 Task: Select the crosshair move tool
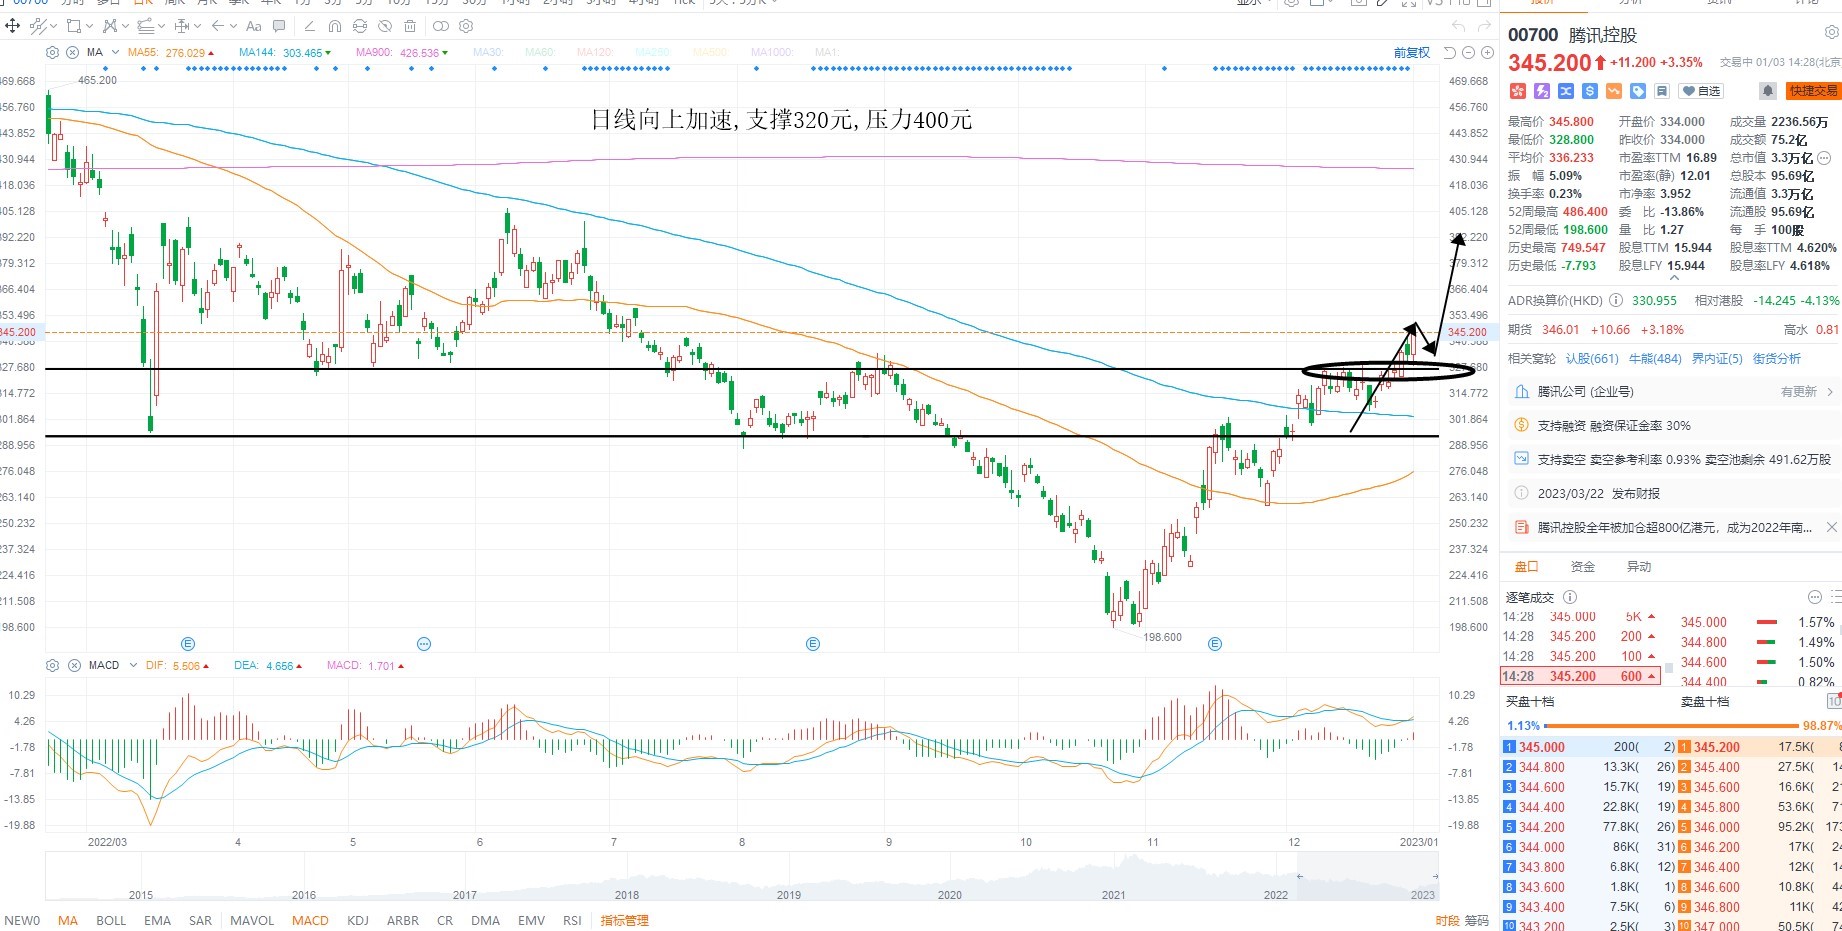click(x=13, y=26)
